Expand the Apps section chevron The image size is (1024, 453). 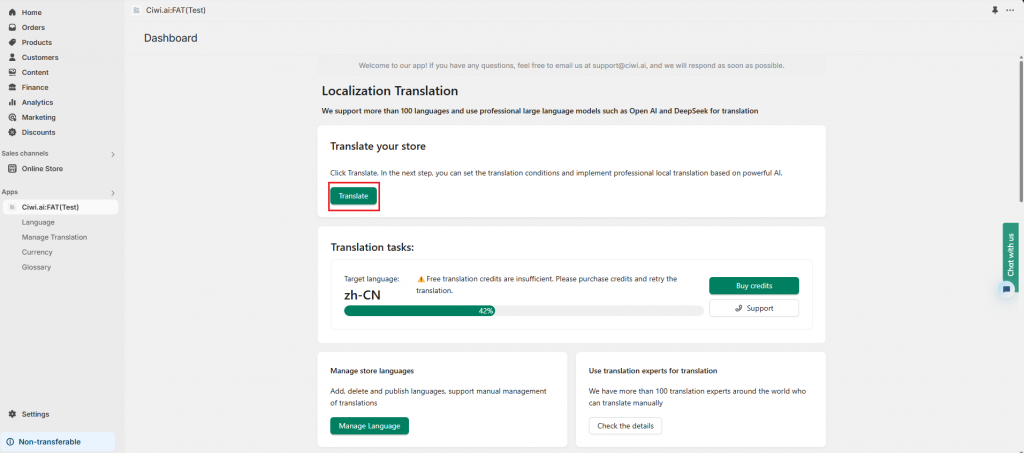tap(112, 192)
